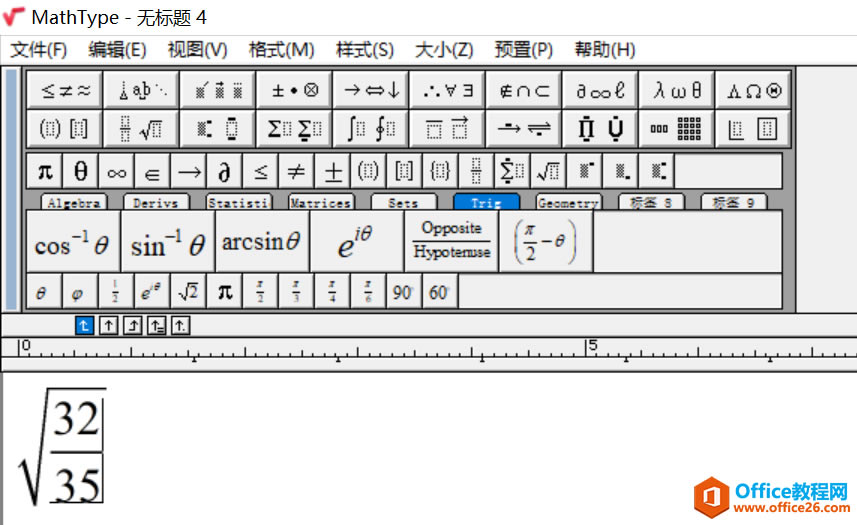This screenshot has height=525, width=857.
Task: Select the center tab stop button
Action: (108, 326)
